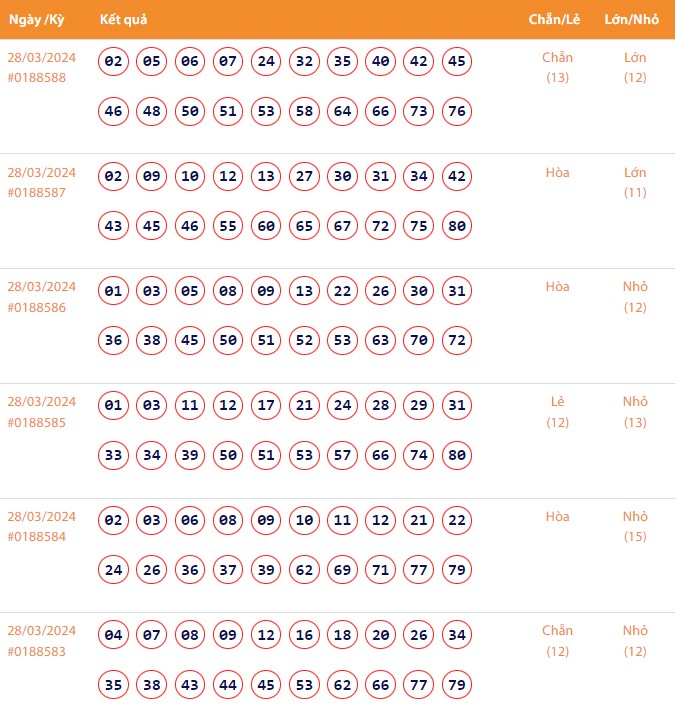Select the 'Chẵn/Lẻ' column header
The width and height of the screenshot is (677, 716).
(551, 19)
